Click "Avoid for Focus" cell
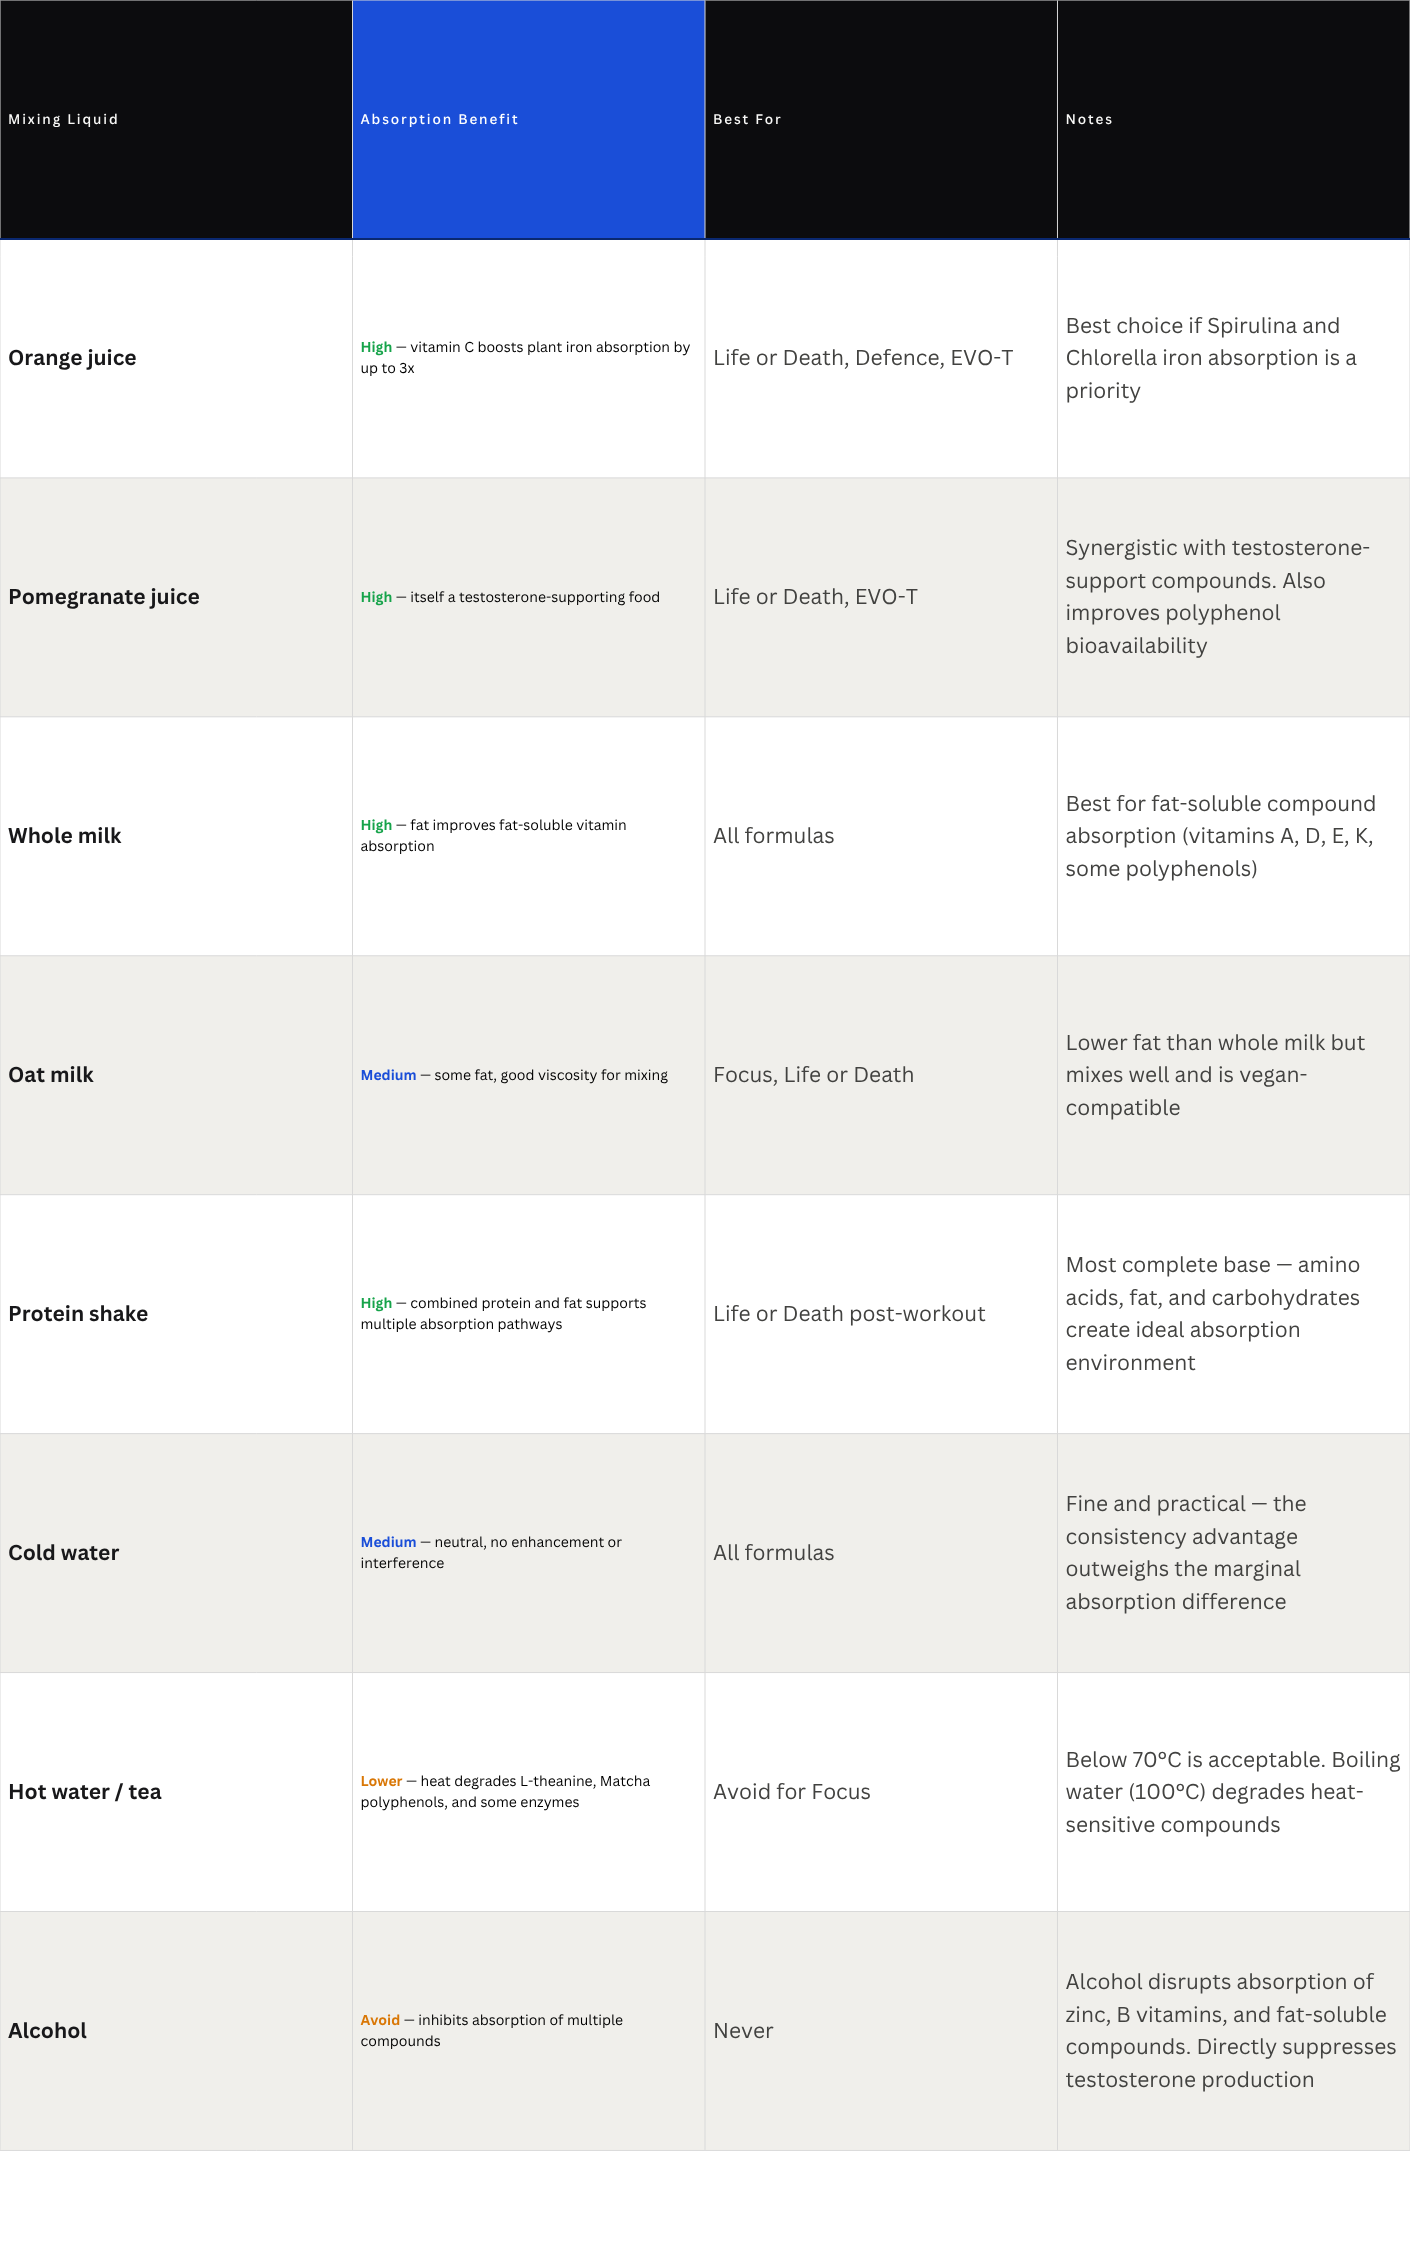Image resolution: width=1410 pixels, height=2250 pixels. [792, 1792]
